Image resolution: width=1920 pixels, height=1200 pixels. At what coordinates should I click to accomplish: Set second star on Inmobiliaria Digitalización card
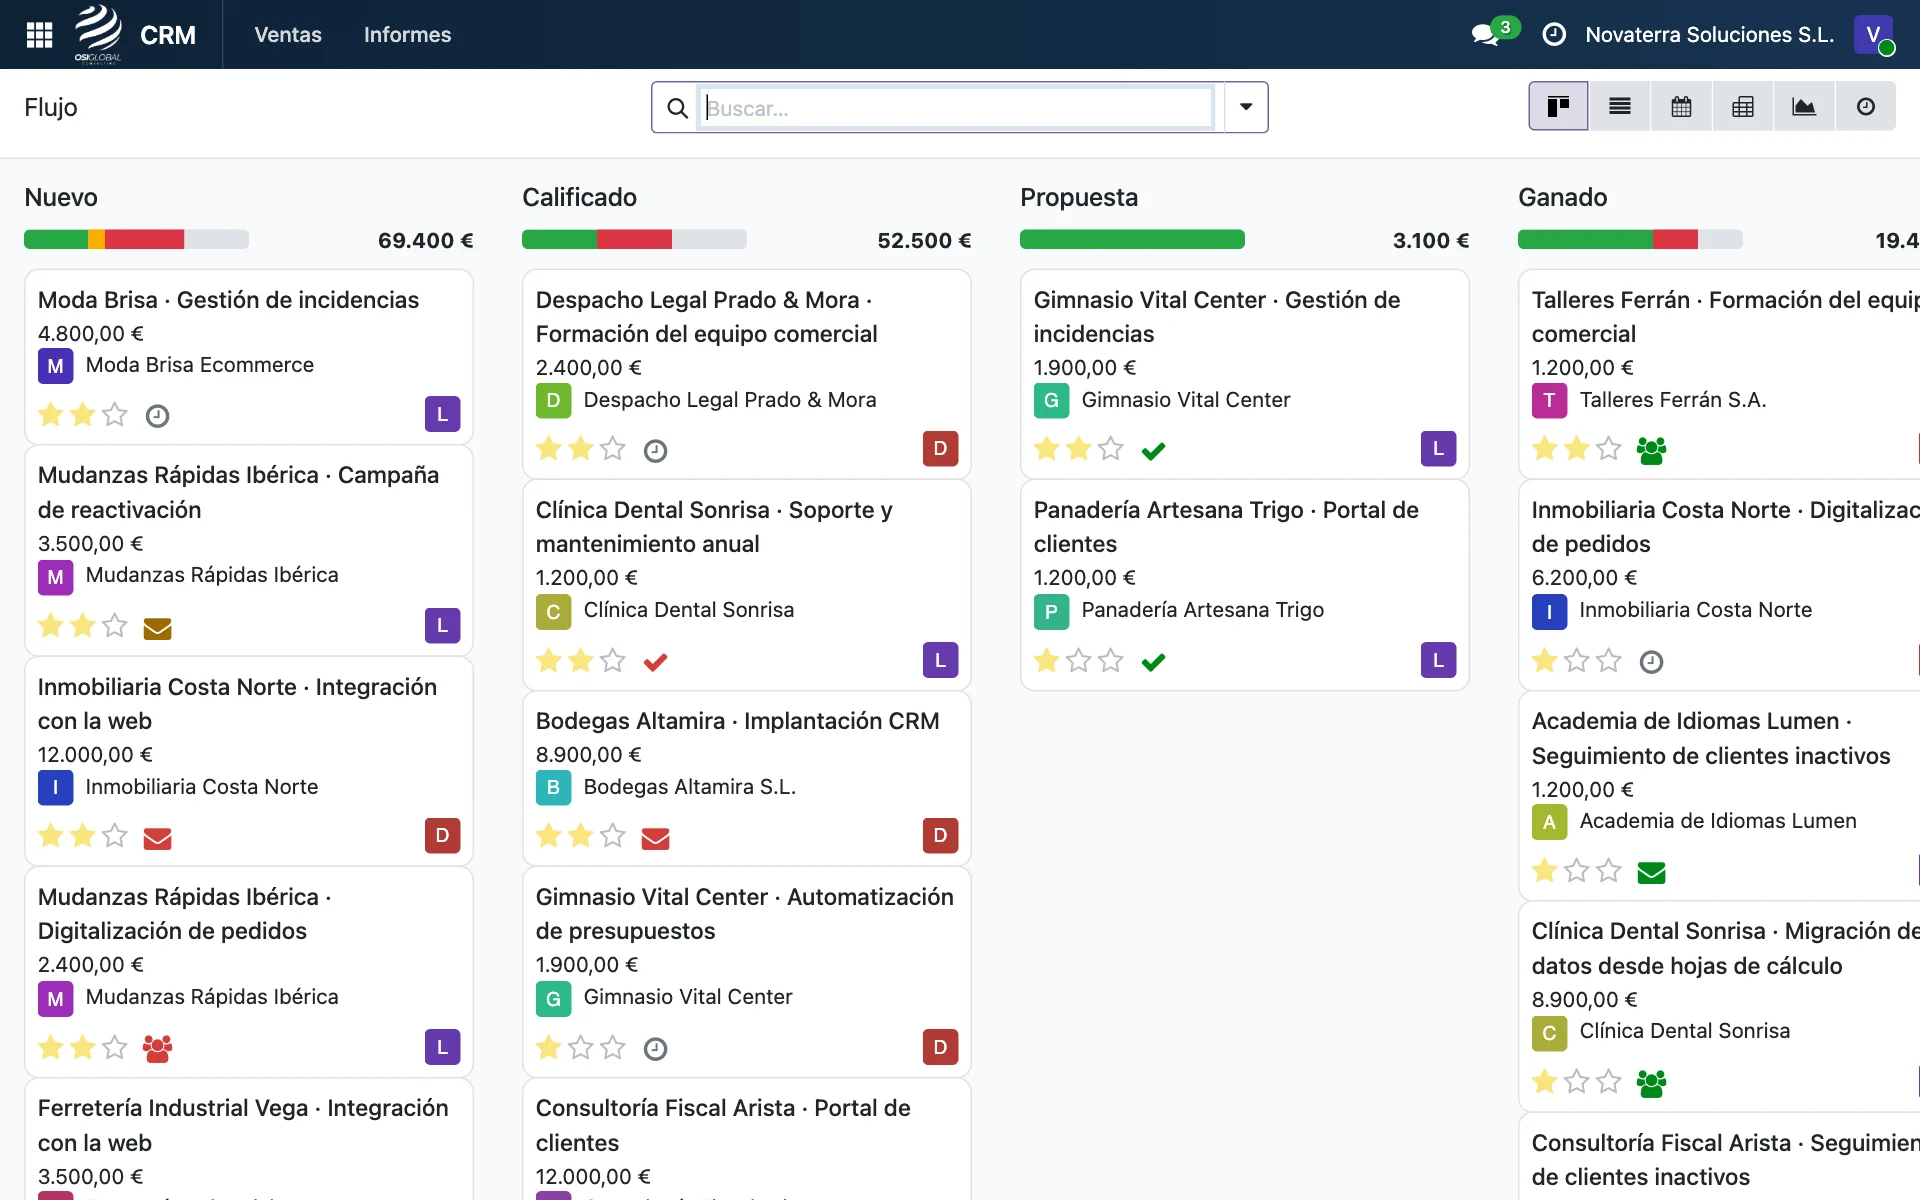pyautogui.click(x=1577, y=660)
